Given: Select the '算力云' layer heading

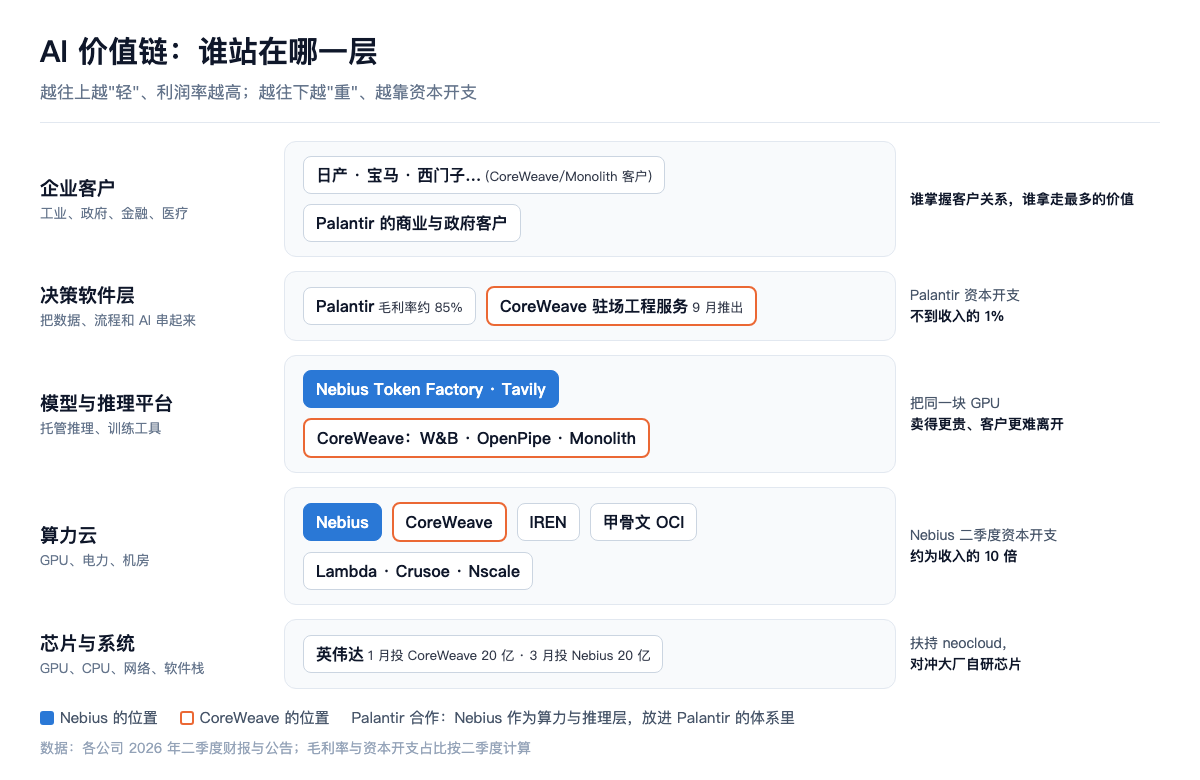Looking at the screenshot, I should coord(68,536).
